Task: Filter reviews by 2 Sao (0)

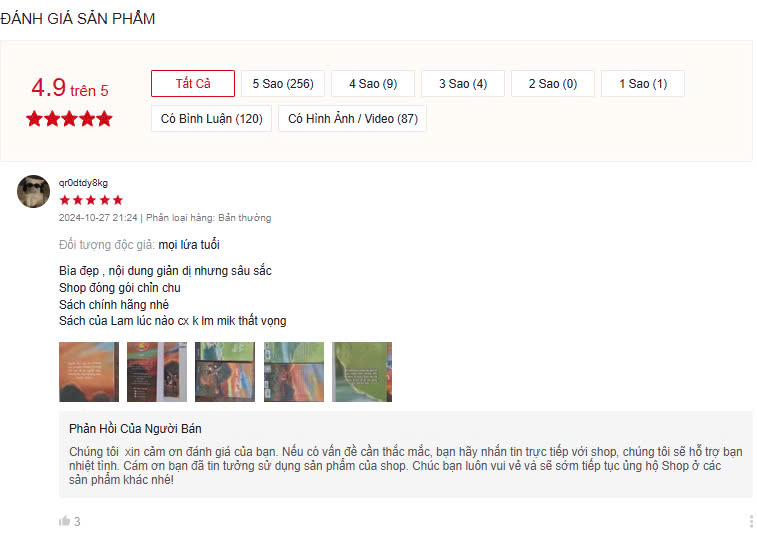Action: (x=553, y=84)
